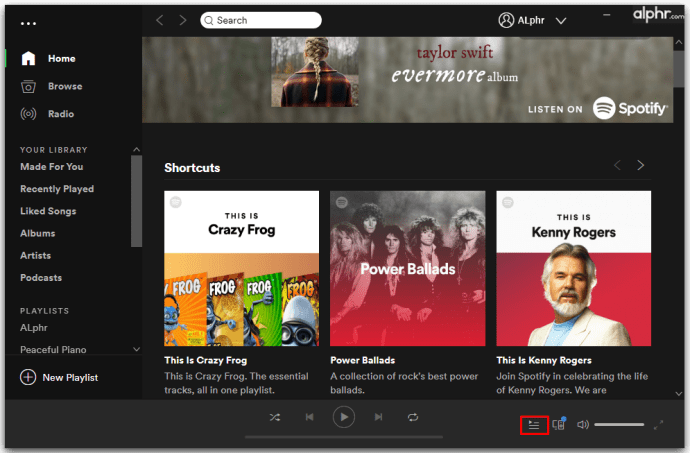This screenshot has height=453, width=690.
Task: Adjust the volume slider
Action: pos(619,424)
